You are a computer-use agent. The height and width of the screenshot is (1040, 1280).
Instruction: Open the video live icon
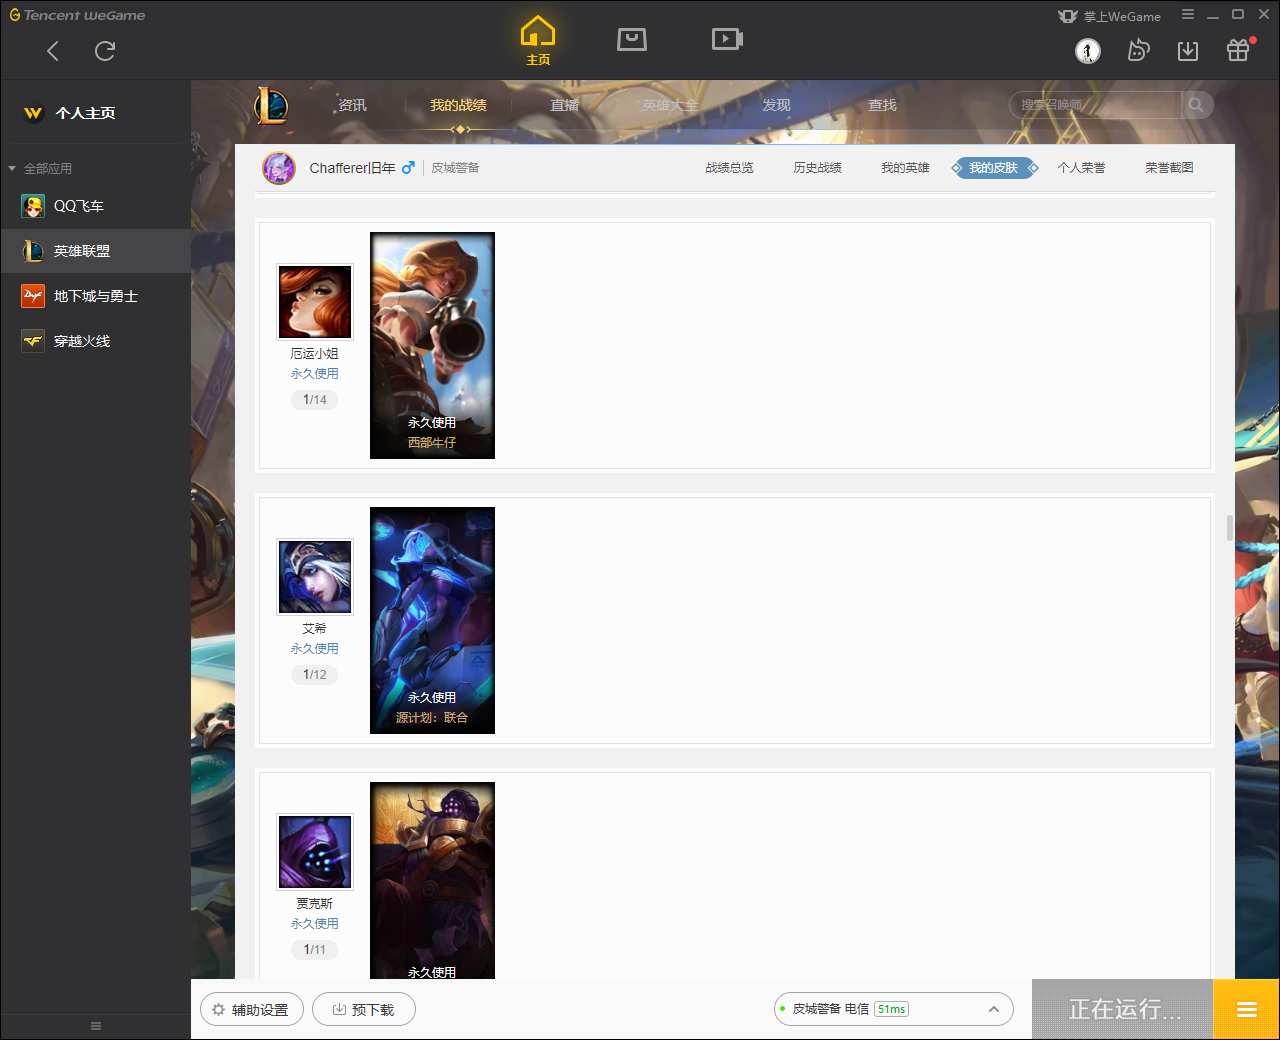727,39
